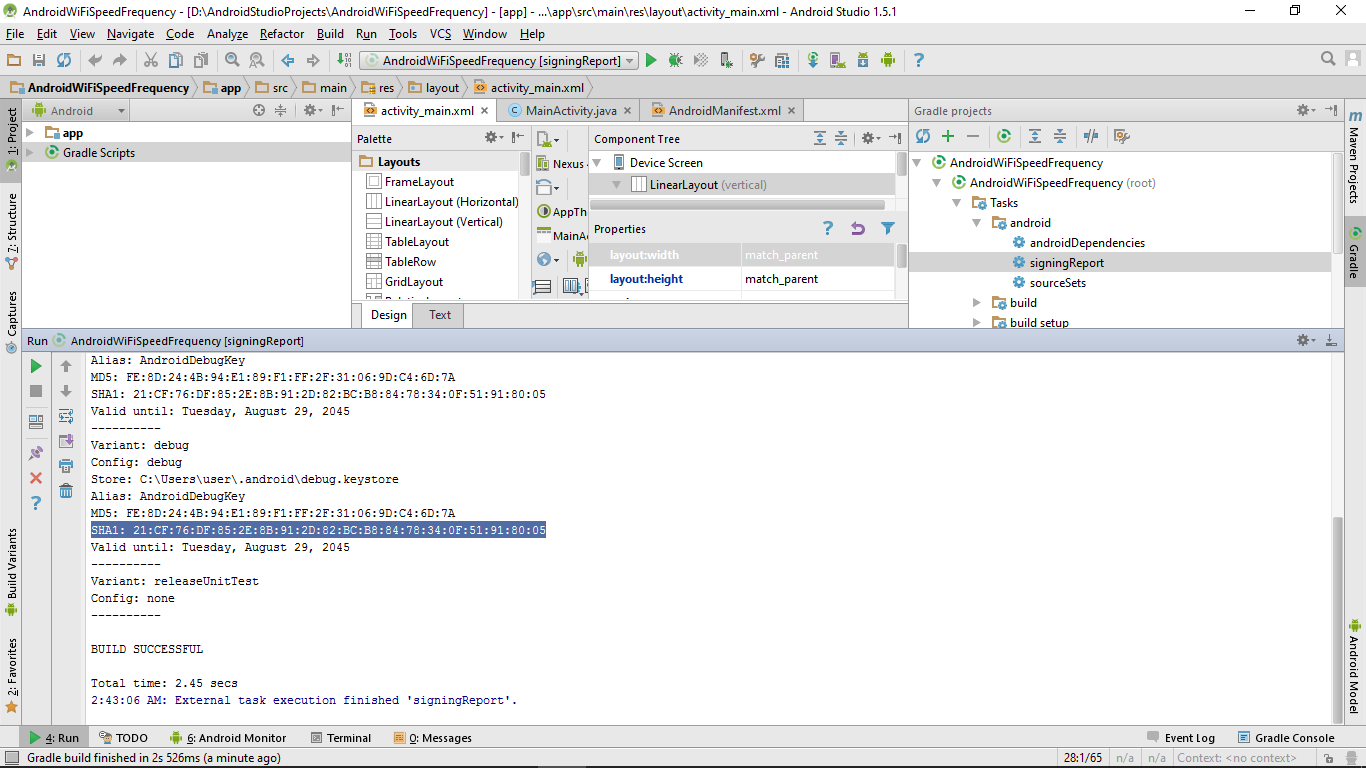Execute Gradle task icon in Gradle panel
1366x768 pixels.
tap(1004, 136)
